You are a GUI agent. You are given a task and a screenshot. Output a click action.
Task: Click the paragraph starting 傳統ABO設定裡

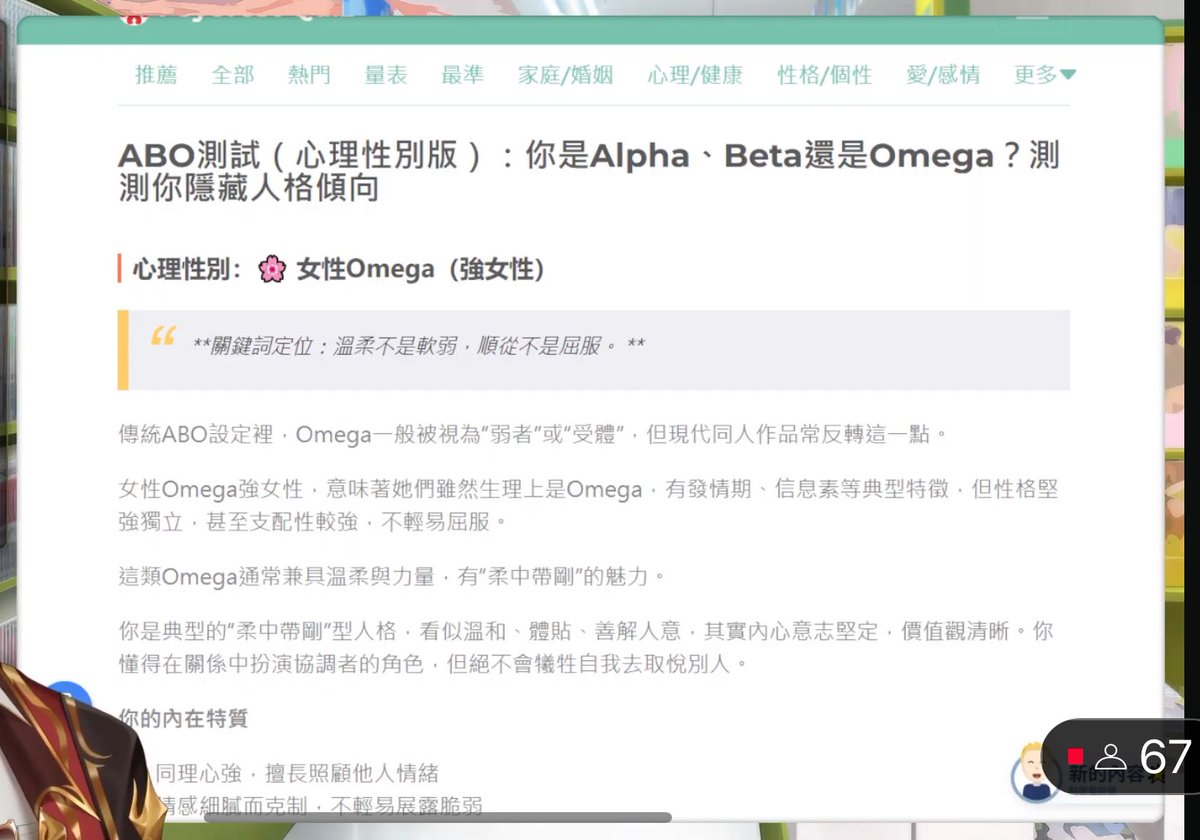[x=532, y=435]
